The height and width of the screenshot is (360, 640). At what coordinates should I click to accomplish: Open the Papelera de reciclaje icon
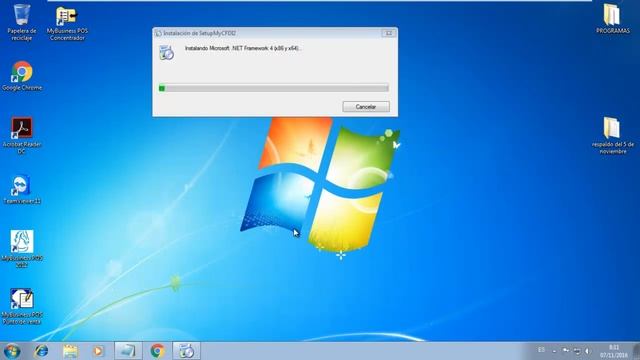tap(22, 21)
